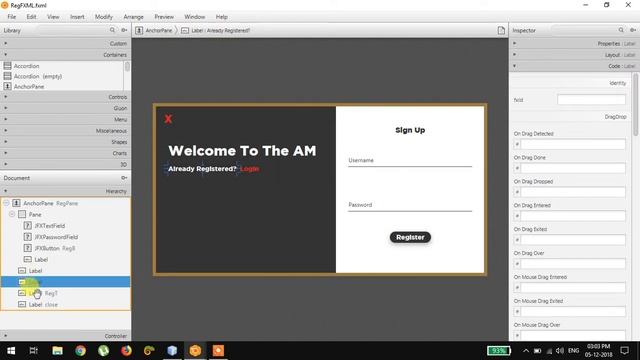This screenshot has width=640, height=360.
Task: Open the Windows Start menu
Action: (x=11, y=351)
